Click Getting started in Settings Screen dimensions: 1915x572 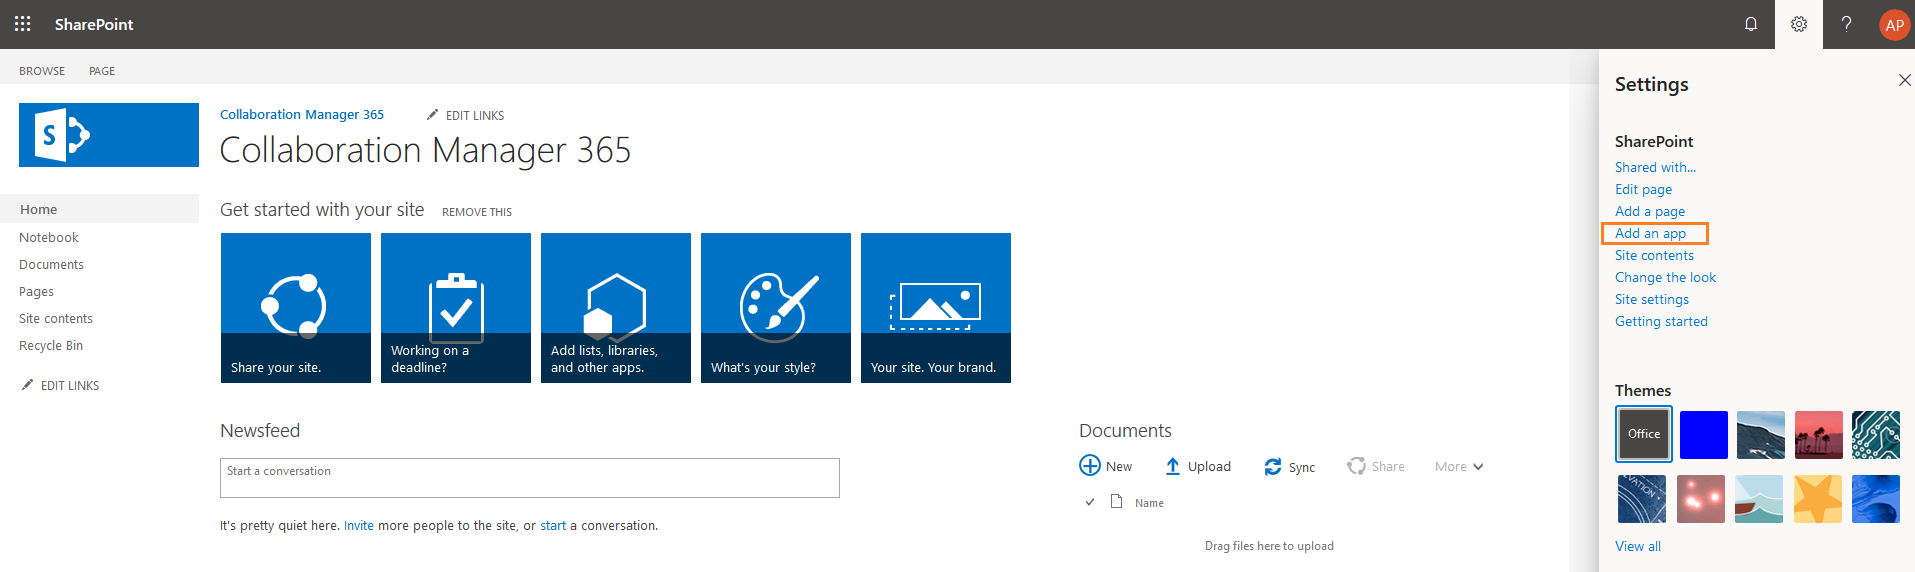click(x=1661, y=321)
